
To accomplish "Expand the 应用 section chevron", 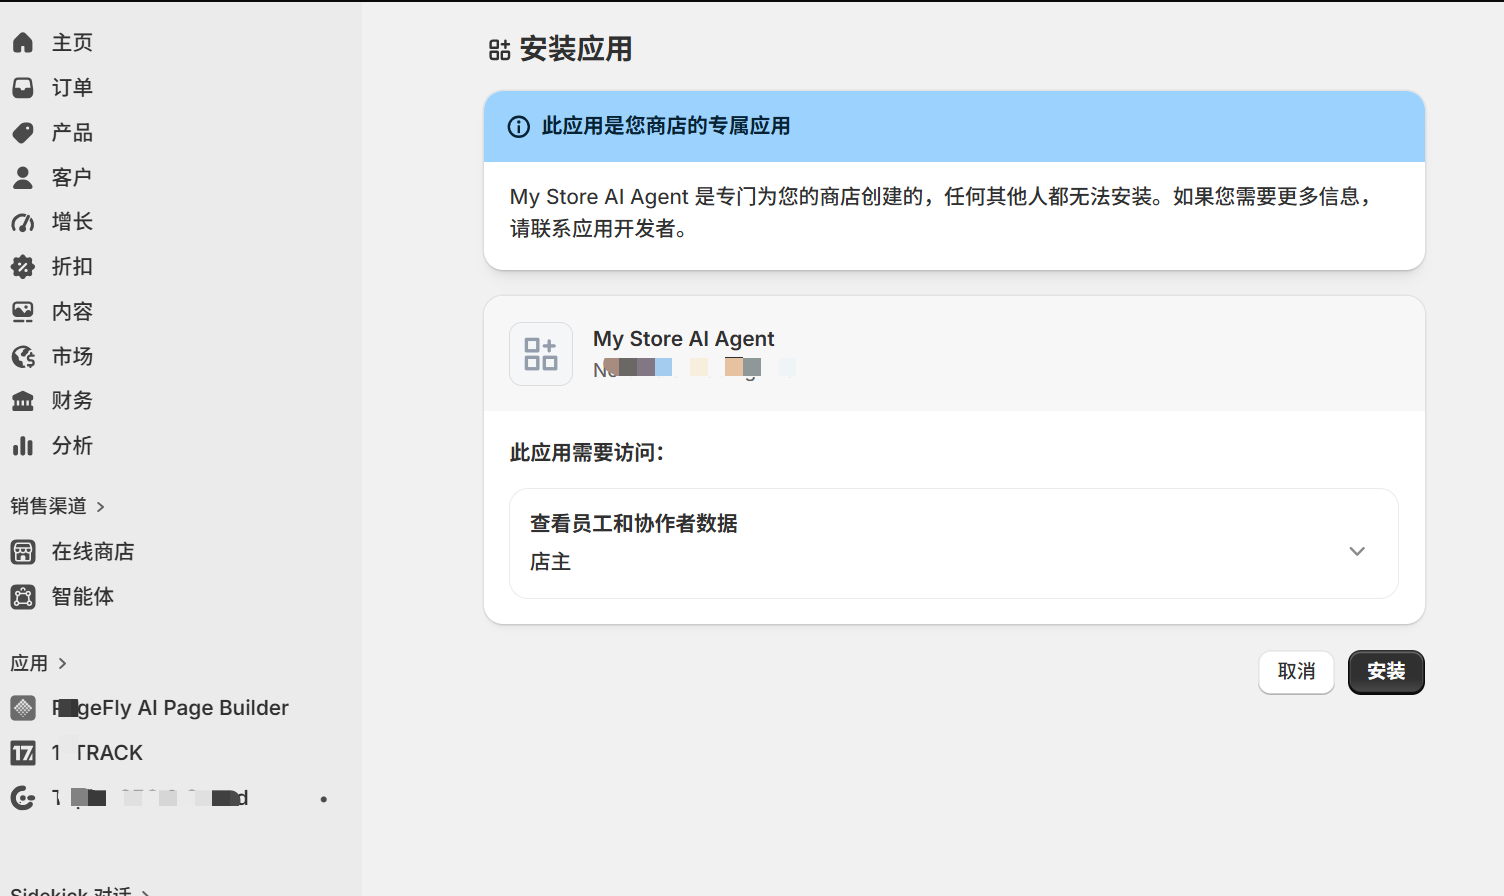I will tap(62, 663).
